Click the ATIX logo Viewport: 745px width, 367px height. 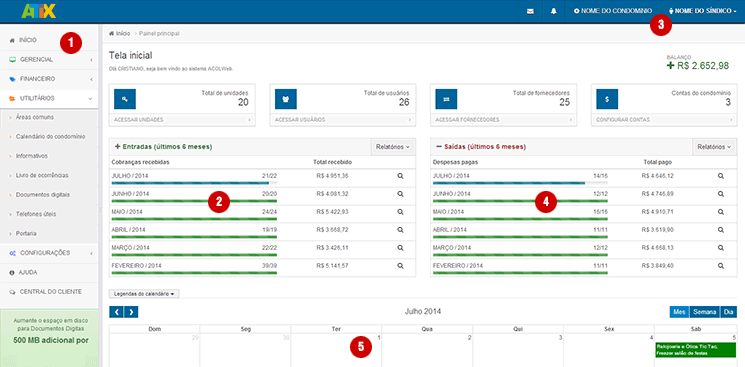click(x=38, y=10)
